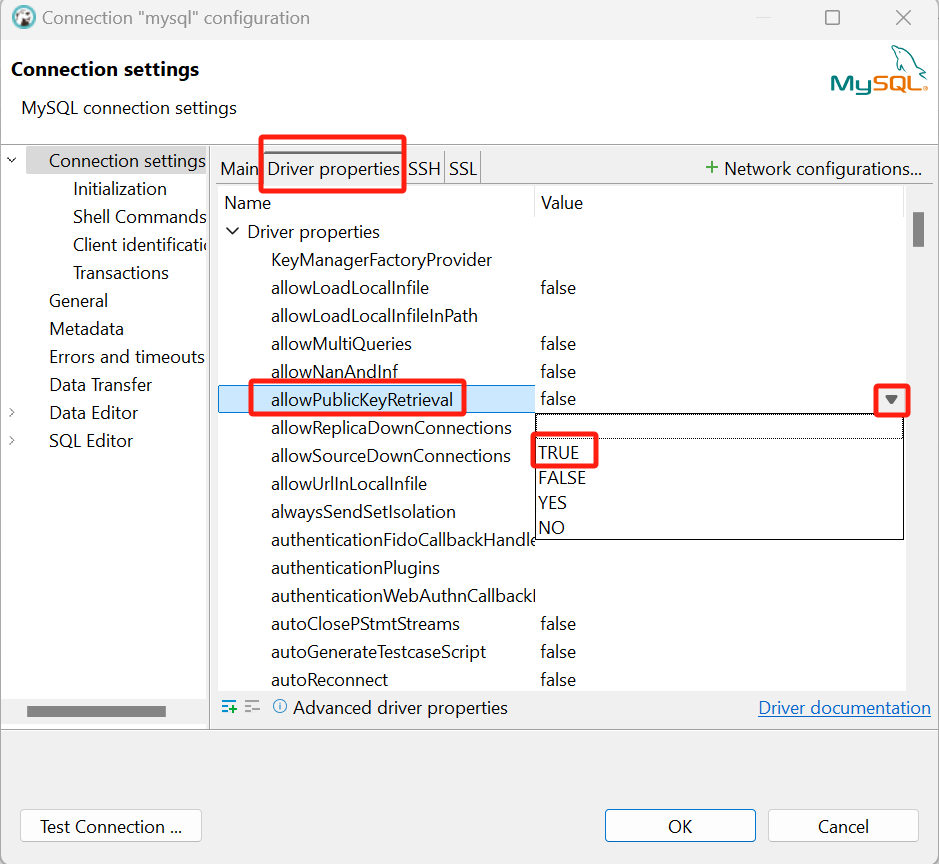Open Network configurations link
Screen dimensions: 939x864
pyautogui.click(x=822, y=169)
